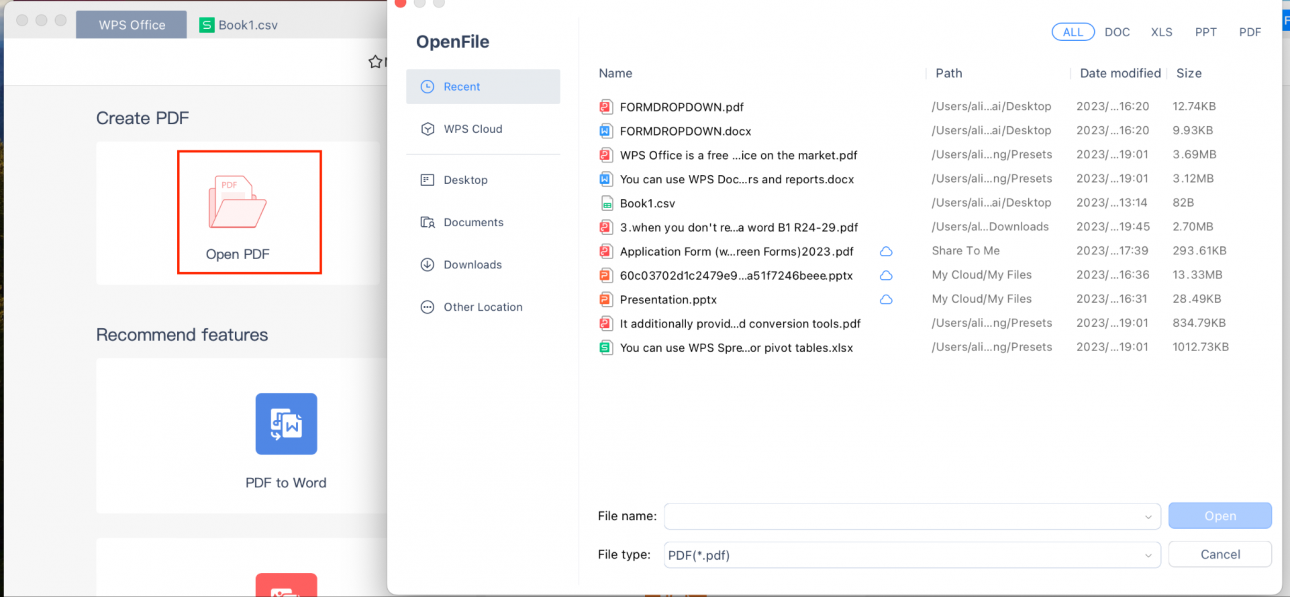This screenshot has height=597, width=1290.
Task: Filter files by XLS type
Action: [x=1162, y=32]
